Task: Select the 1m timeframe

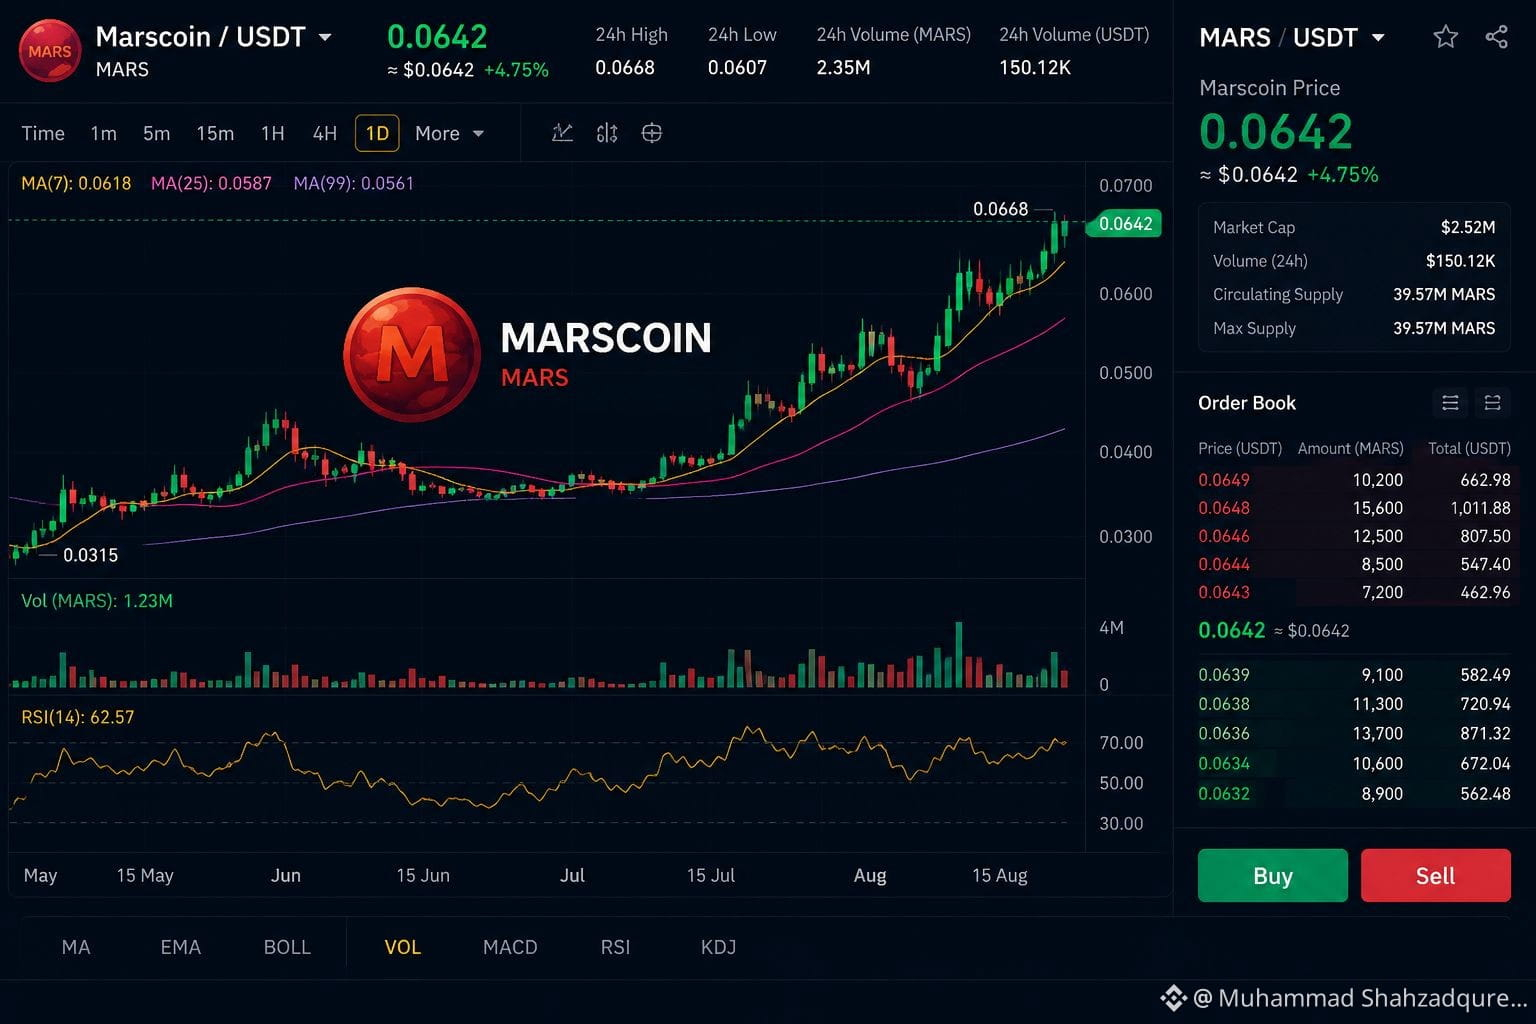Action: point(103,133)
